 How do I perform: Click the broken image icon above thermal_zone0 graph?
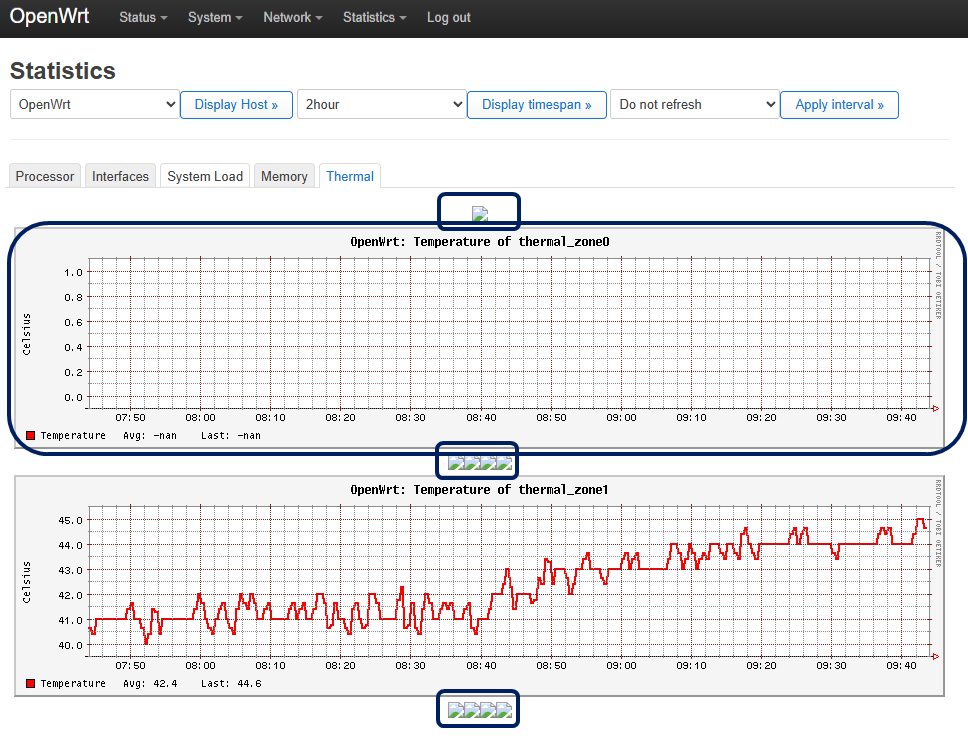click(x=479, y=213)
